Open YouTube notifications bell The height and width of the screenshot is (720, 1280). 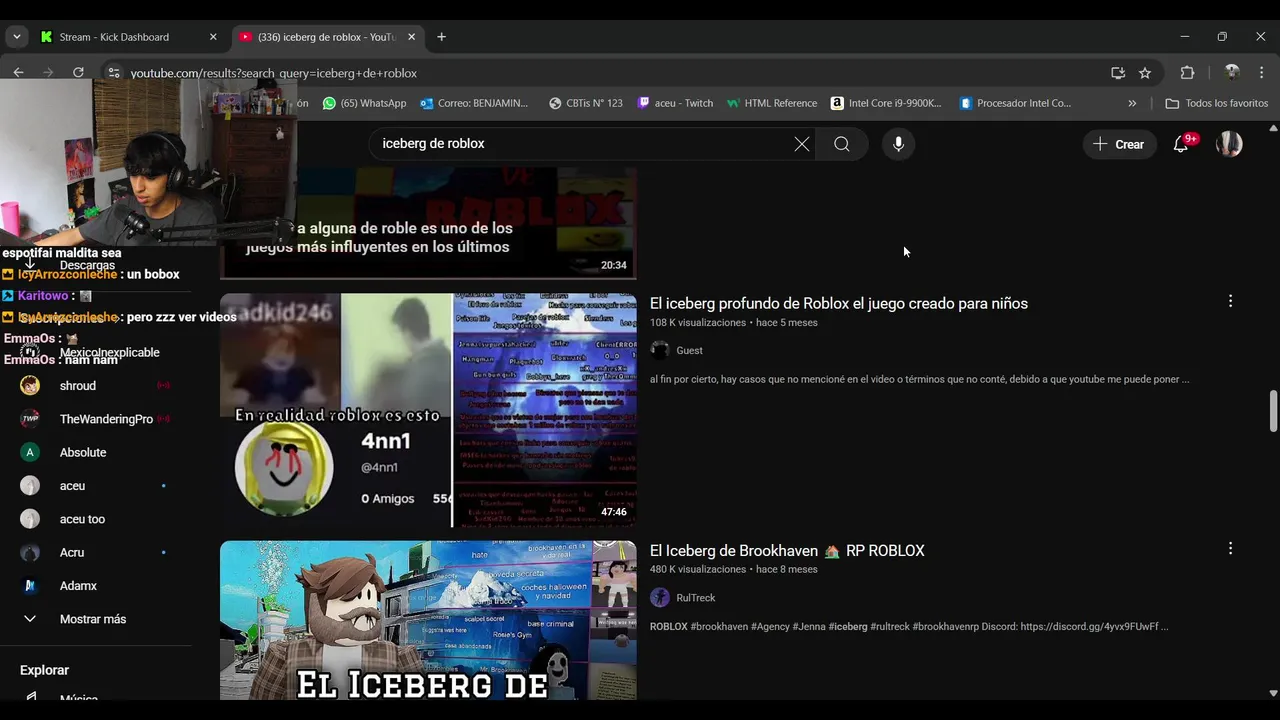(1181, 144)
